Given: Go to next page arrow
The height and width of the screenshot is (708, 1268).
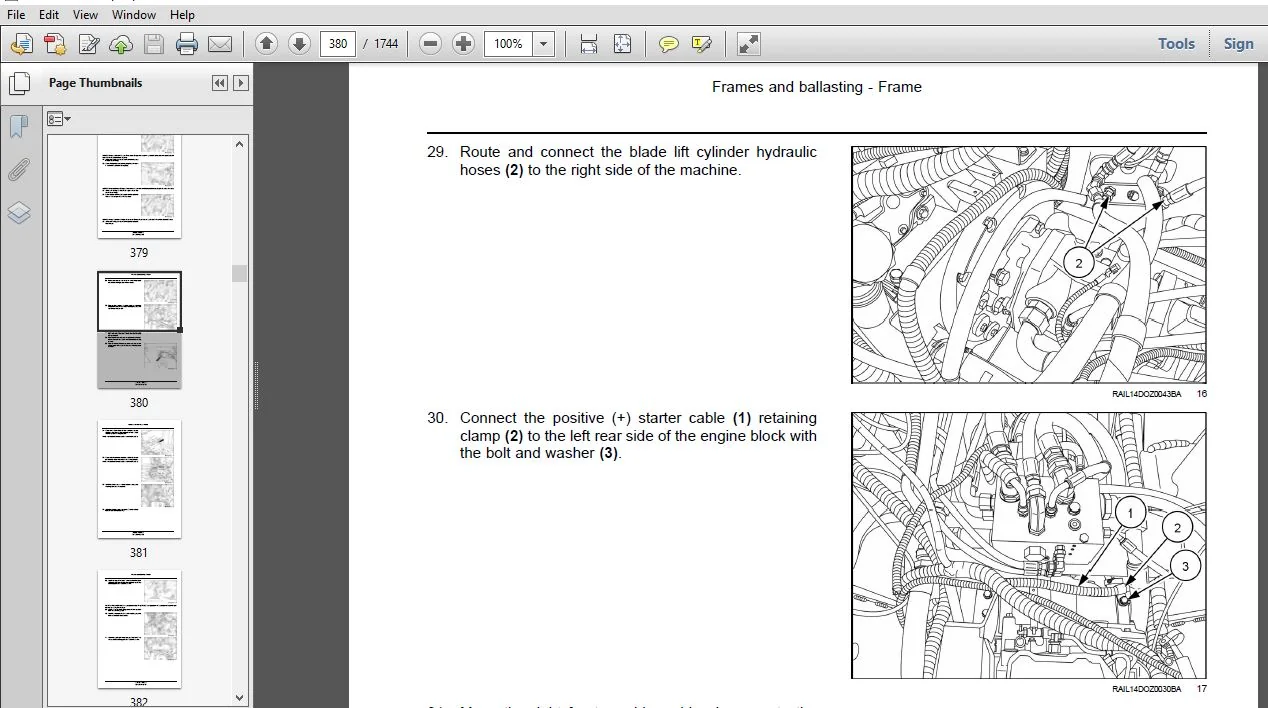Looking at the screenshot, I should pyautogui.click(x=299, y=43).
